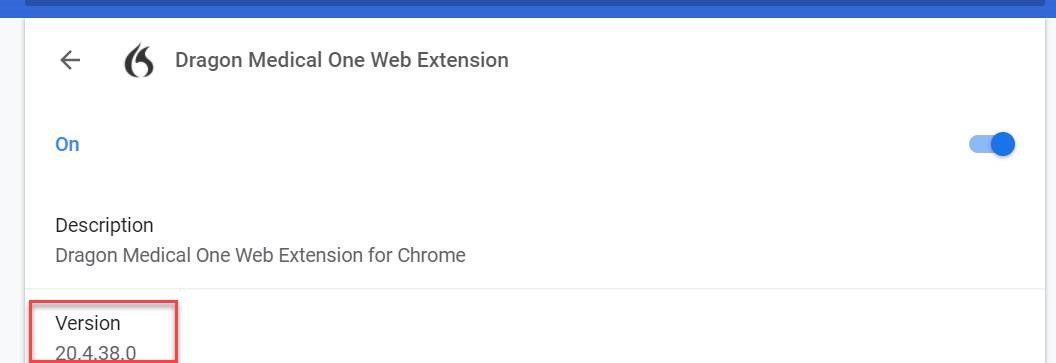The image size is (1056, 363).
Task: Click the divider line below the description
Action: 535,289
